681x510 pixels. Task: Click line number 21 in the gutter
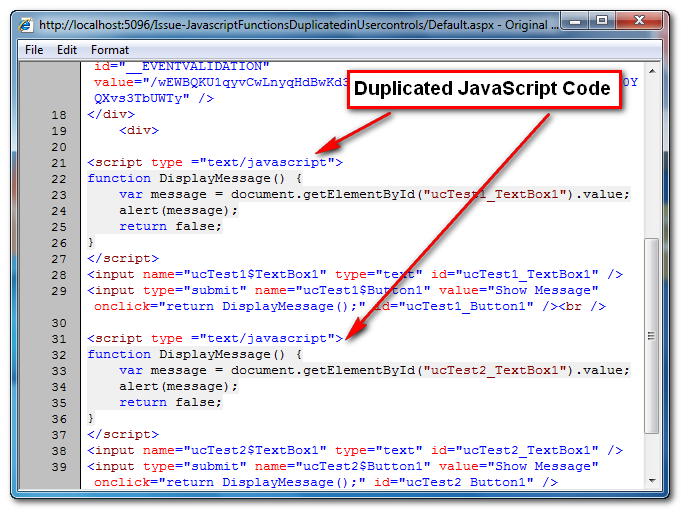point(57,163)
